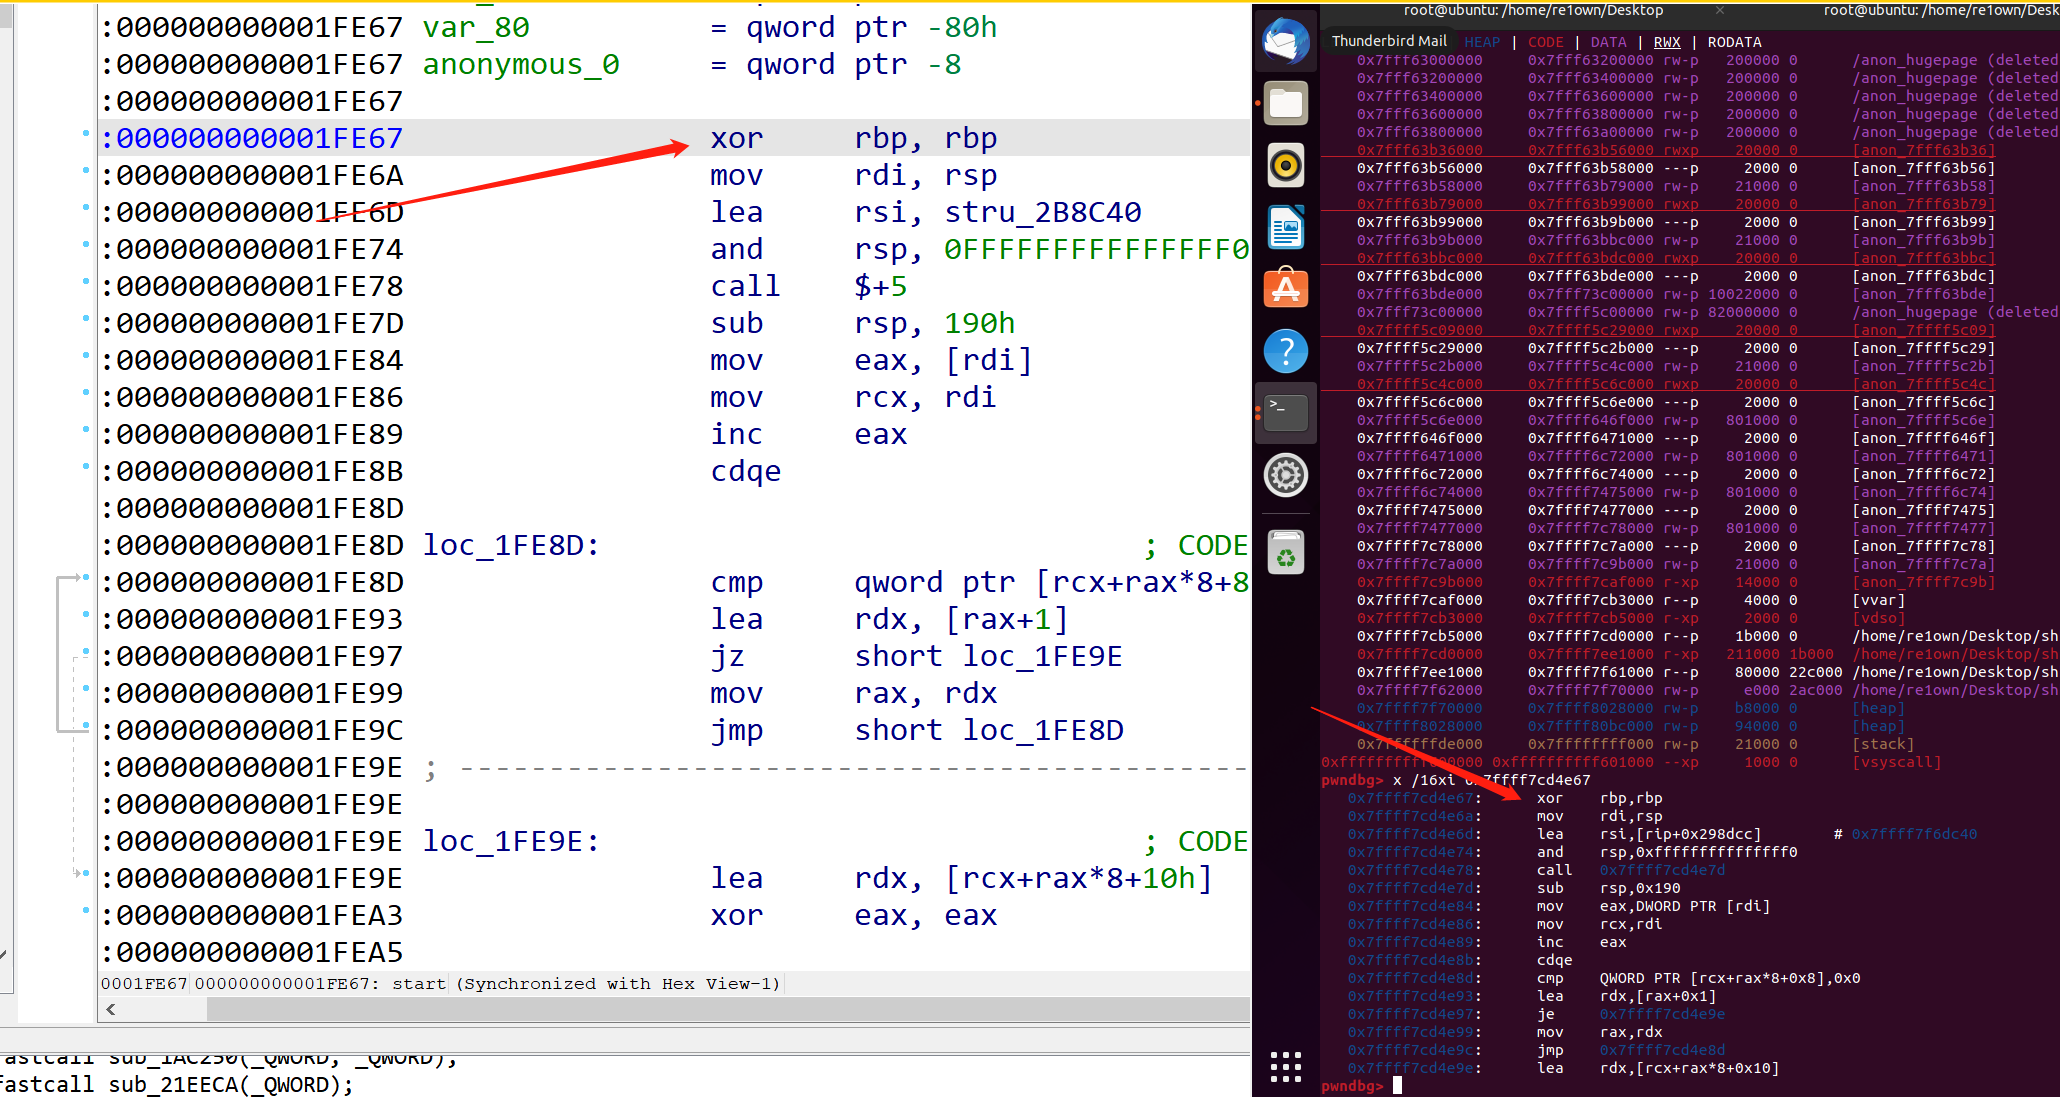The width and height of the screenshot is (2060, 1097).
Task: Show Applications grid at dock bottom
Action: [1286, 1066]
